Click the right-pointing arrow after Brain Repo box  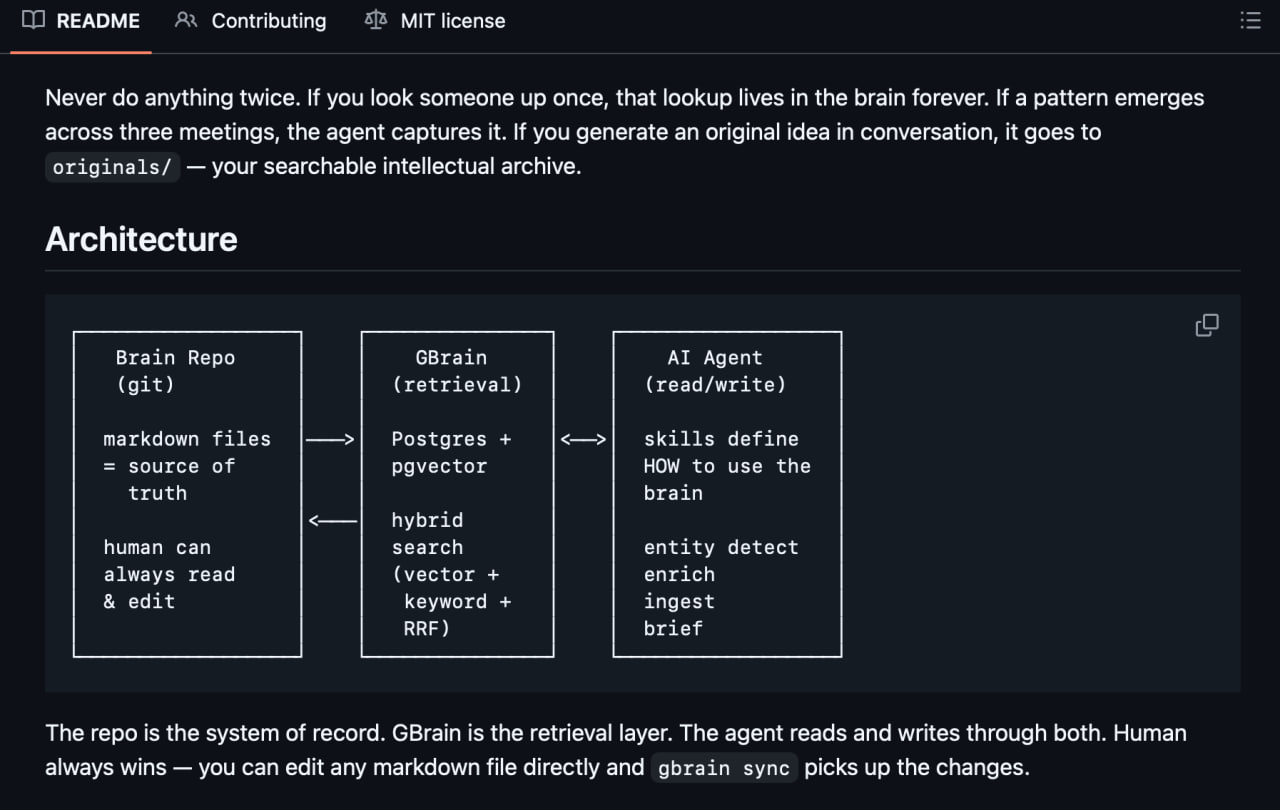[330, 439]
